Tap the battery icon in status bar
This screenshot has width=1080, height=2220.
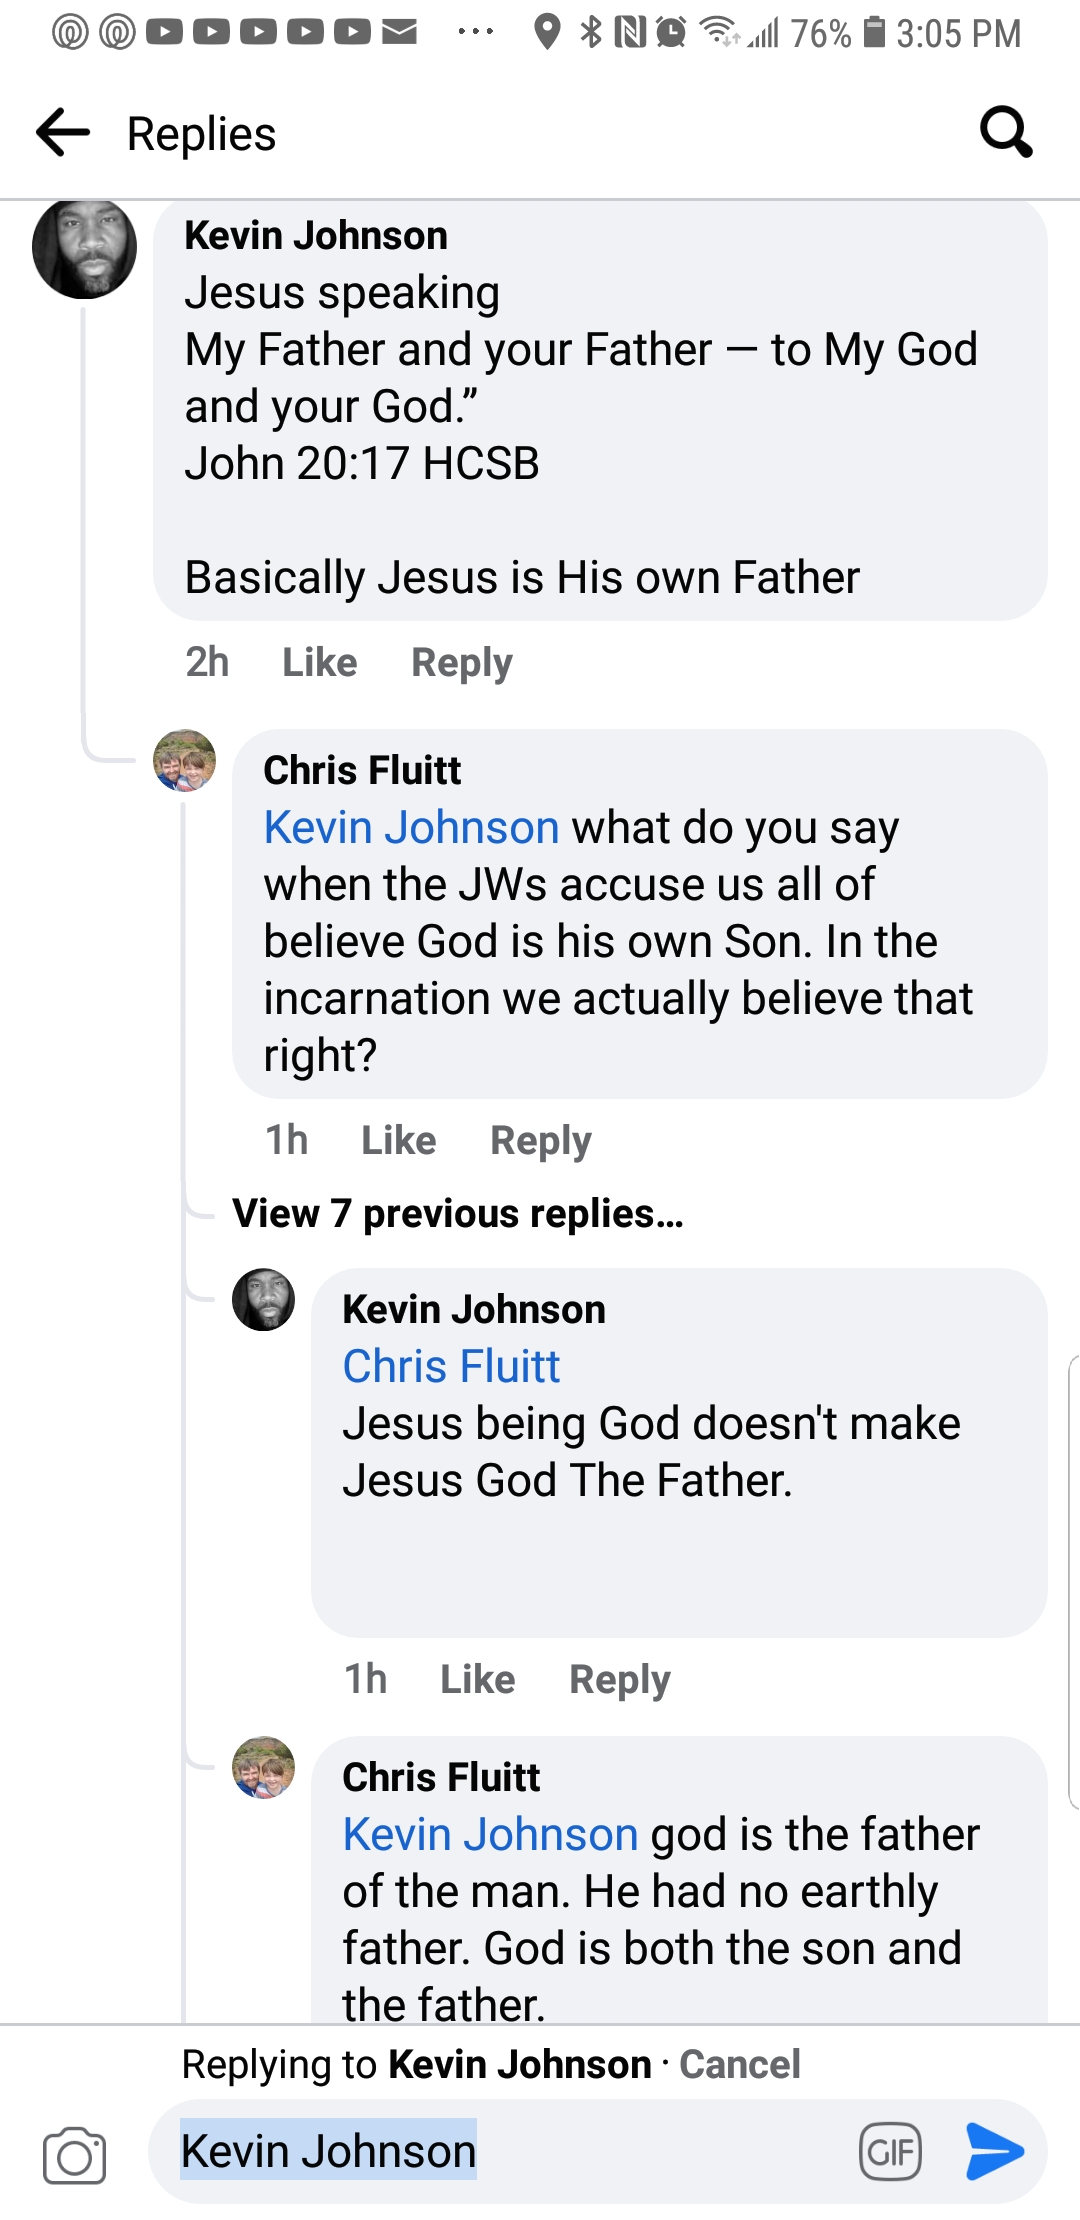(x=874, y=33)
